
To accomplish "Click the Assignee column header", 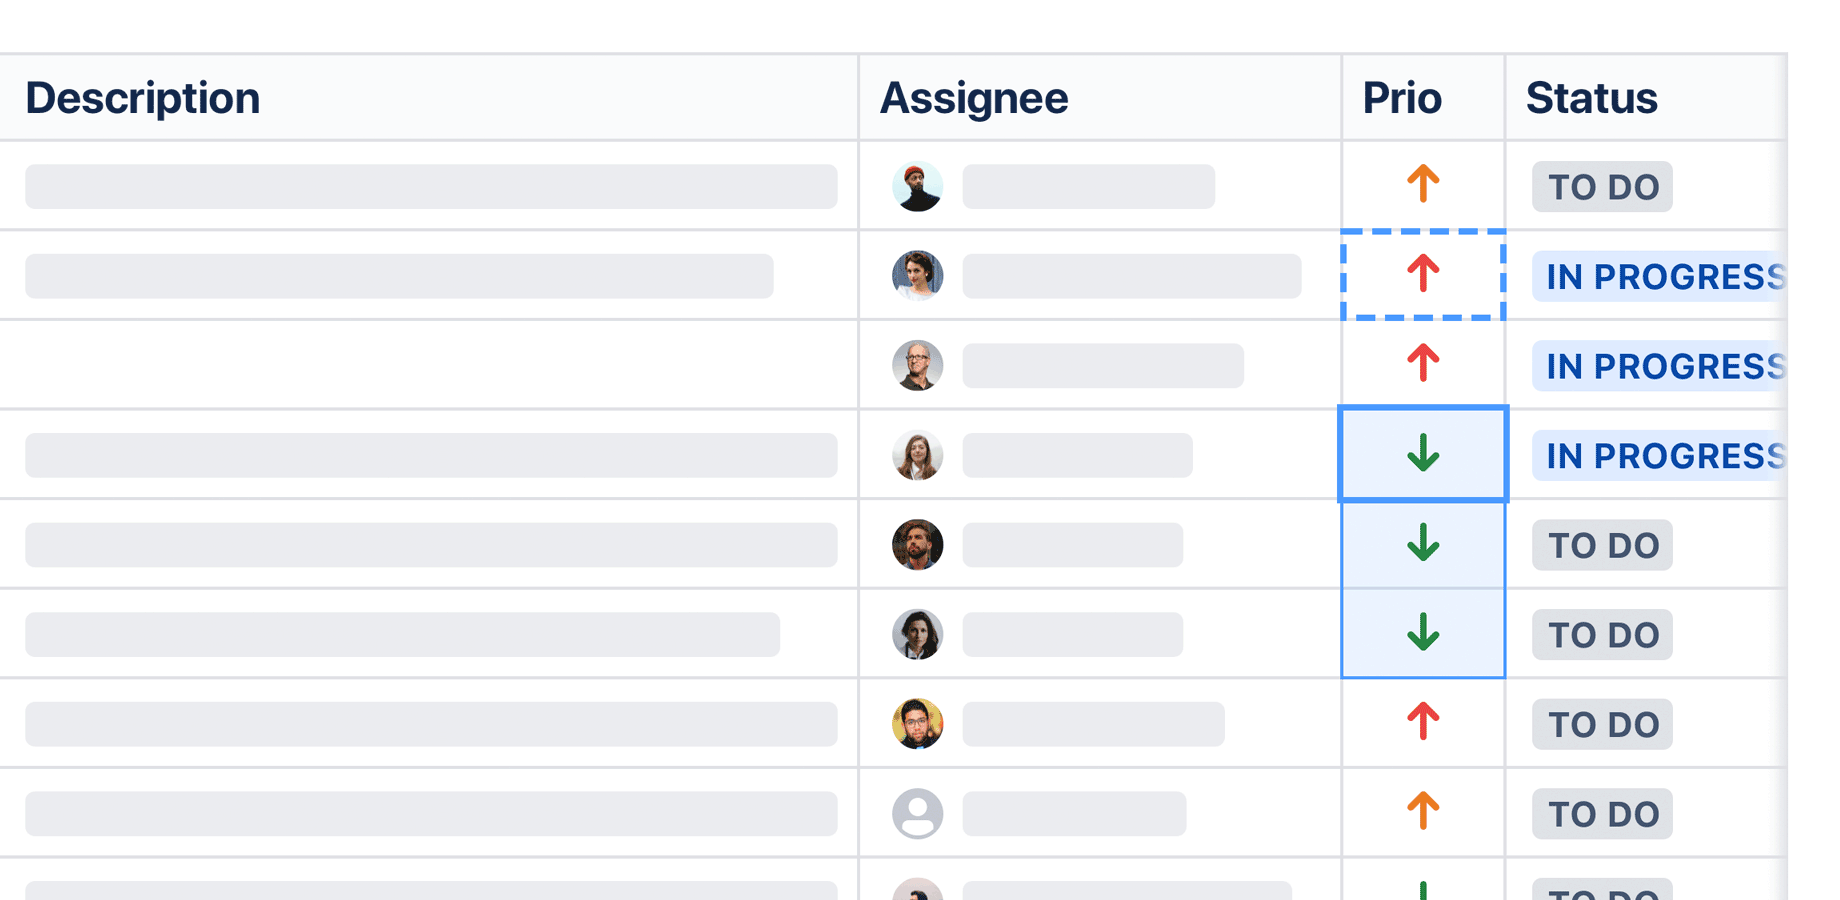I will (974, 97).
